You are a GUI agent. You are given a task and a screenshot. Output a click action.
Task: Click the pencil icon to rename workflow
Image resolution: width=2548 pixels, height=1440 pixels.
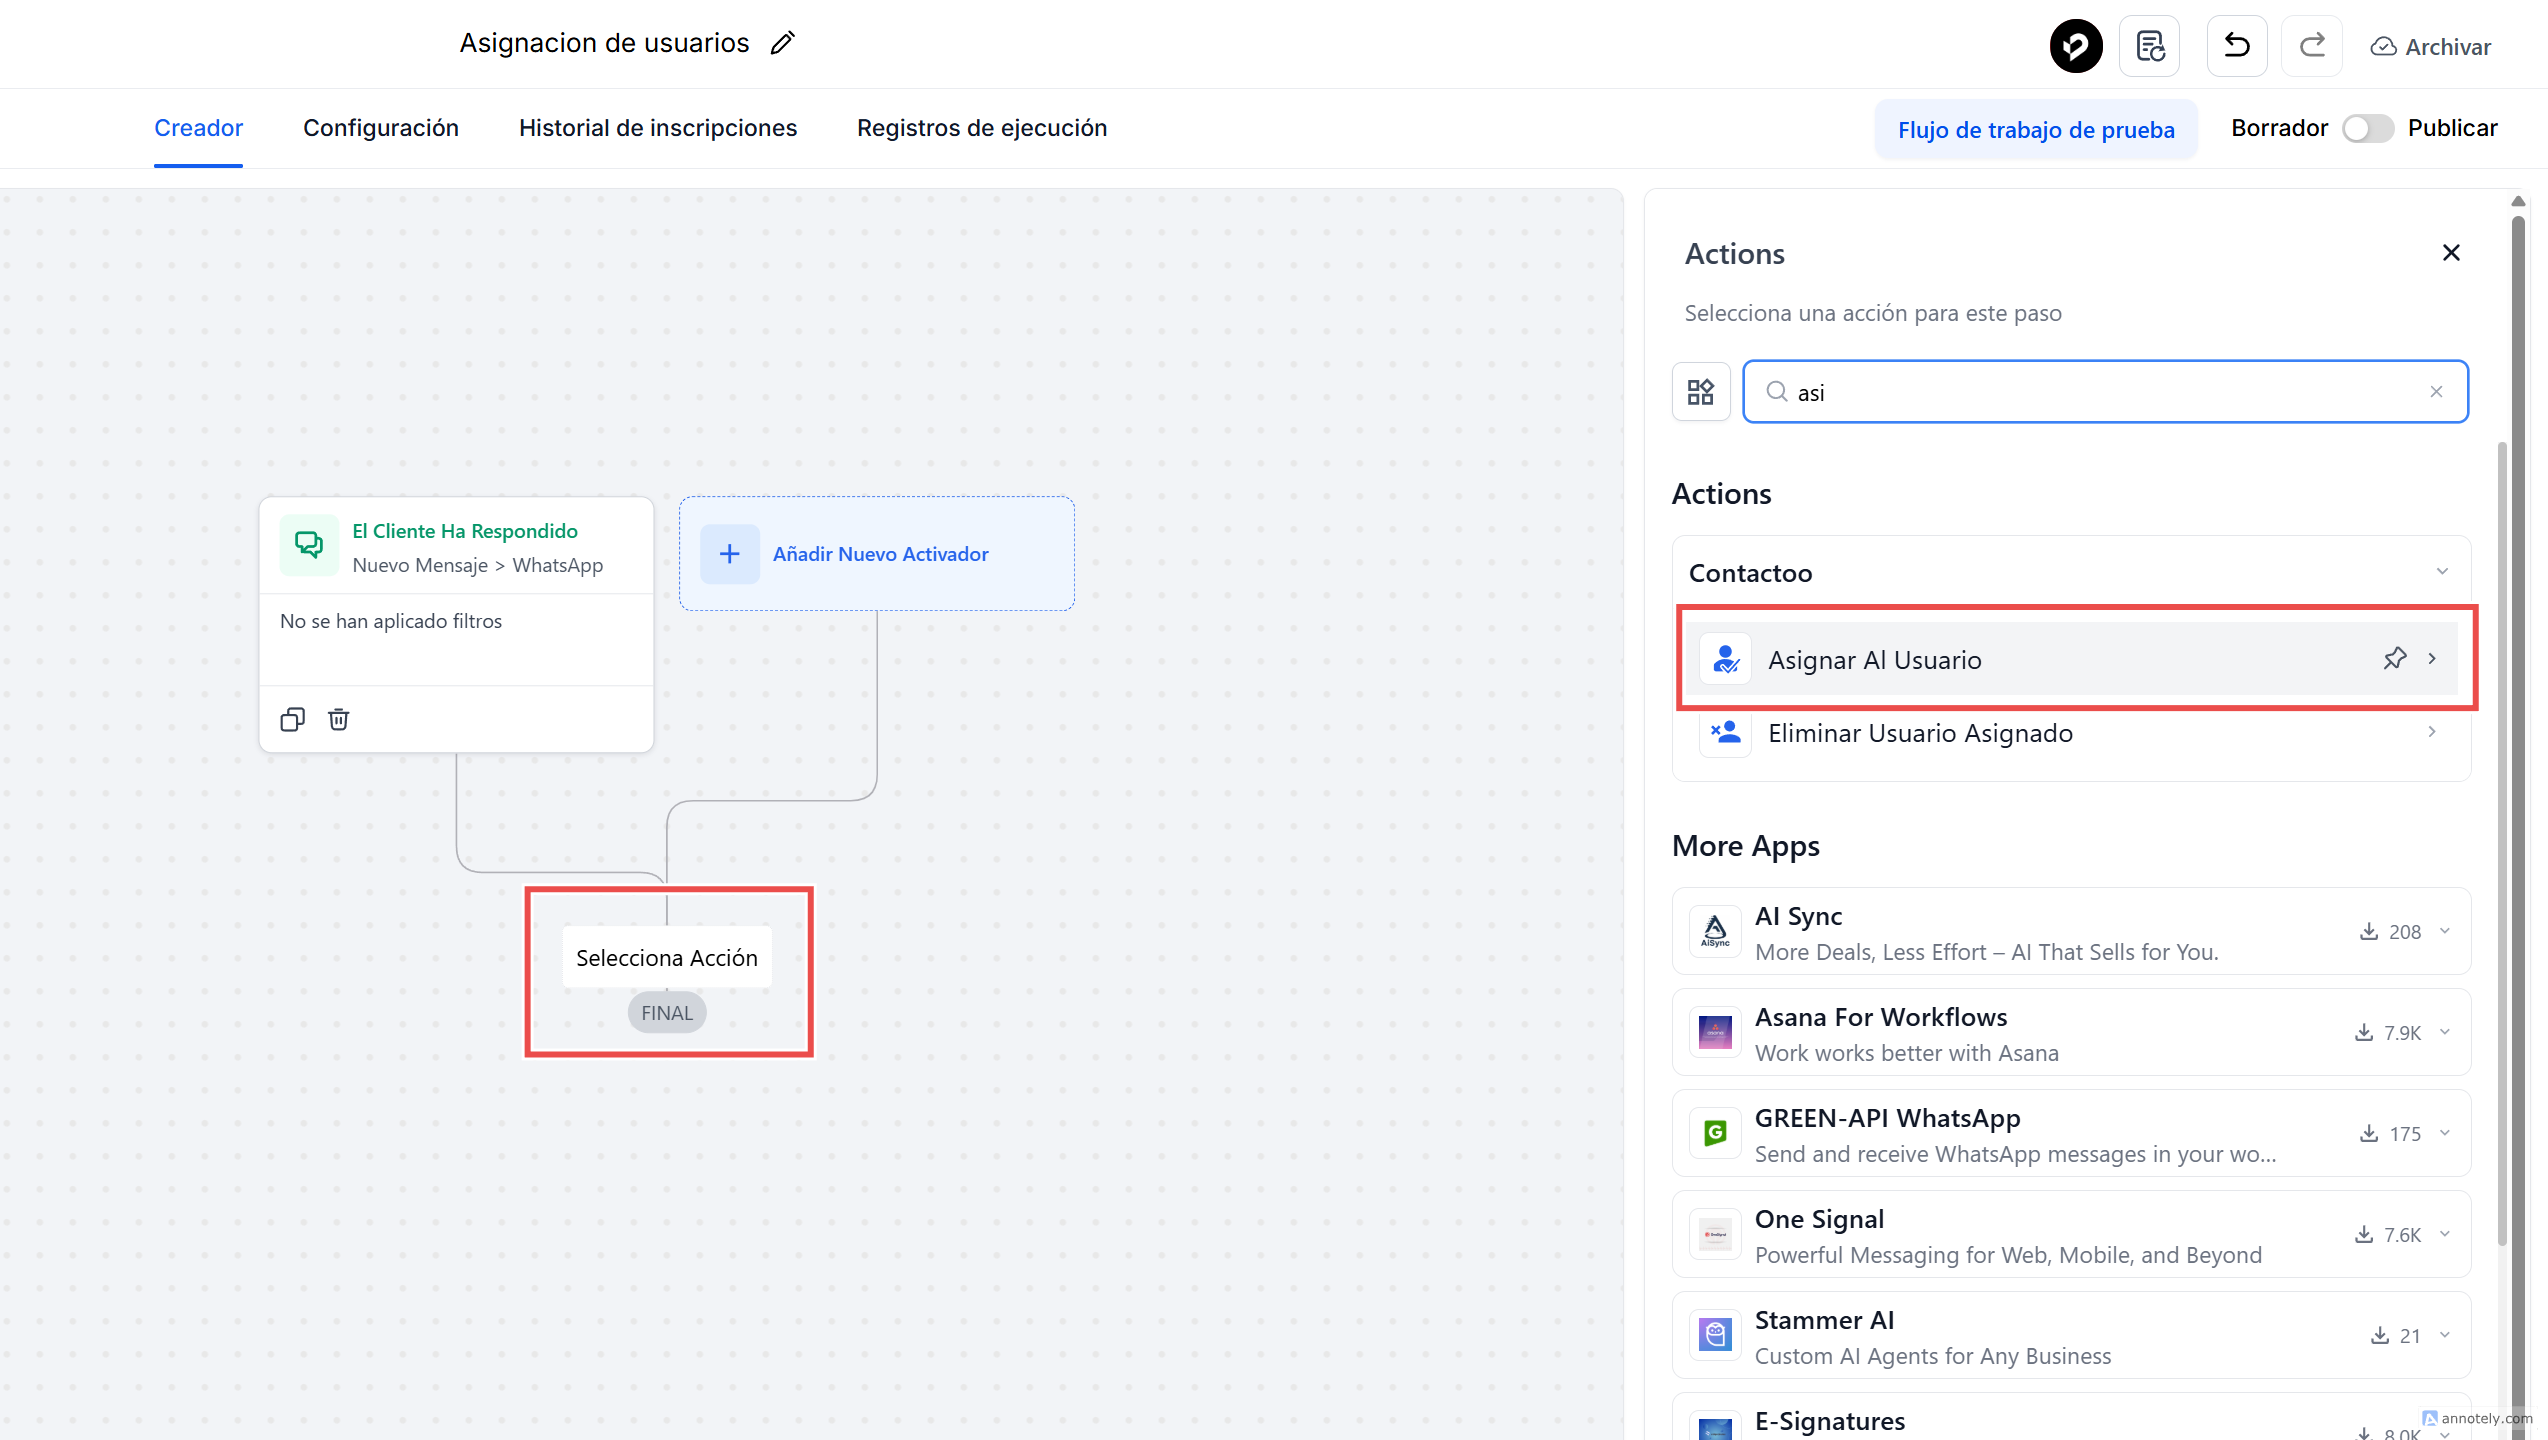[783, 43]
